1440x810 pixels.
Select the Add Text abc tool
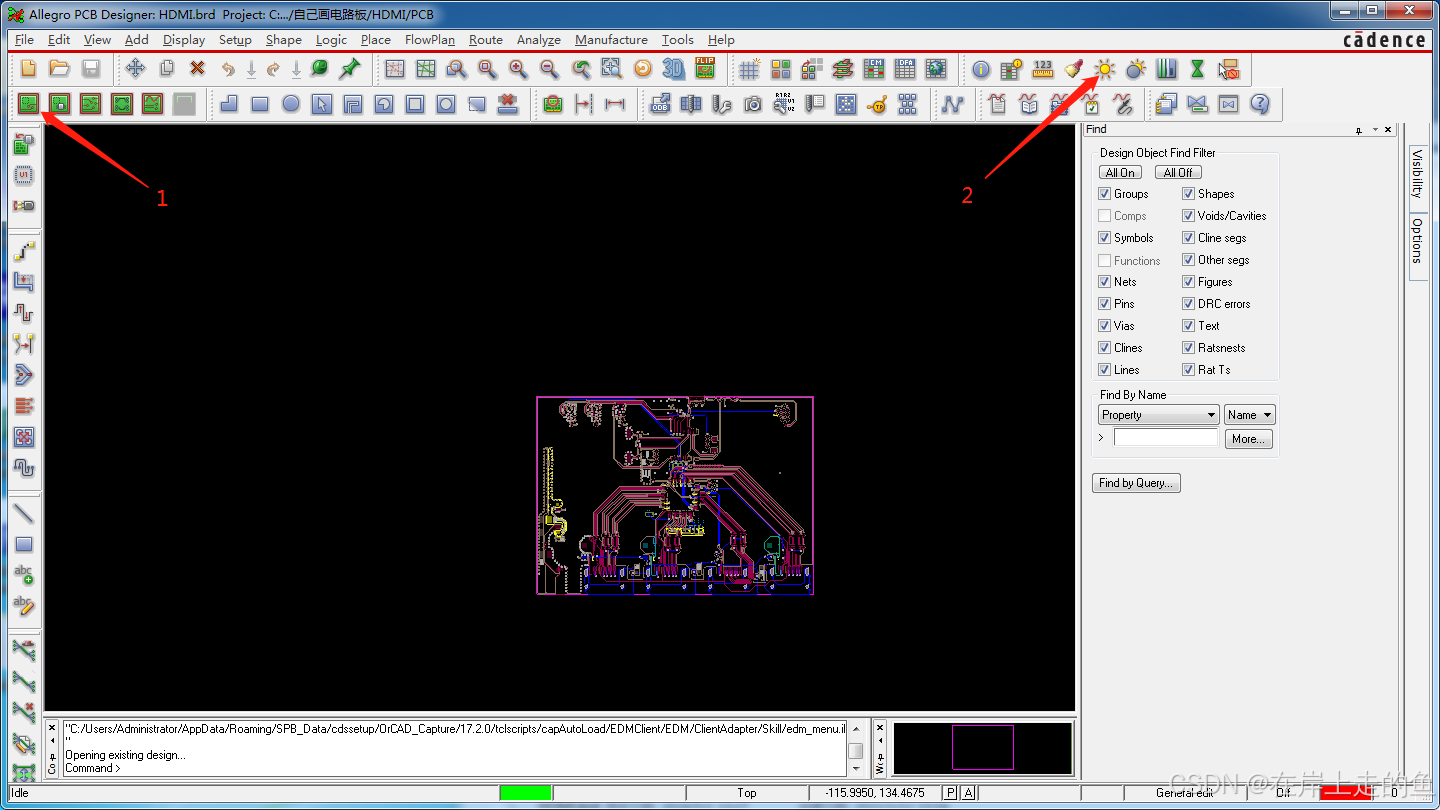24,575
